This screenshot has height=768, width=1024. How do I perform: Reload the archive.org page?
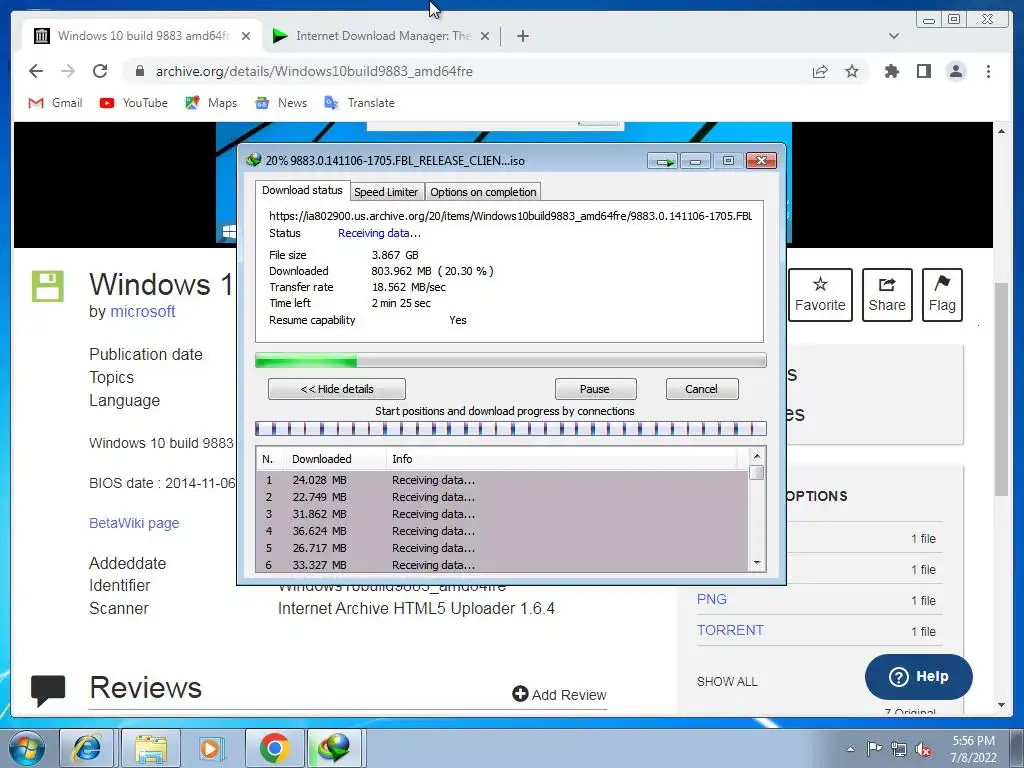(x=100, y=71)
